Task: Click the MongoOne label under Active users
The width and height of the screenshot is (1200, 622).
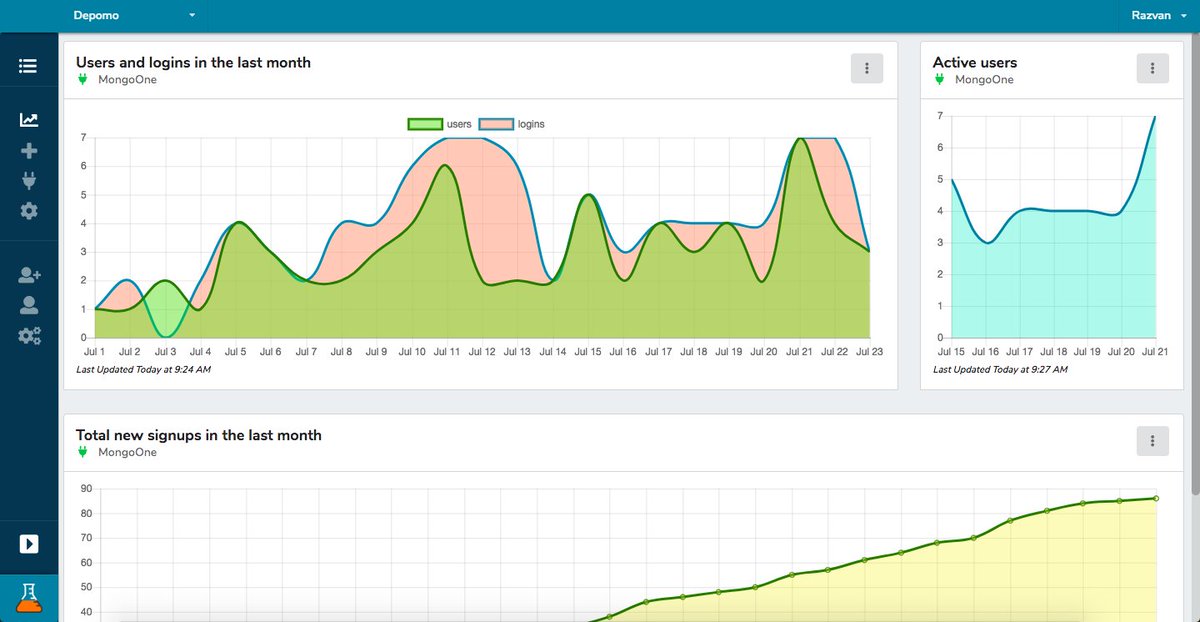Action: [x=984, y=80]
